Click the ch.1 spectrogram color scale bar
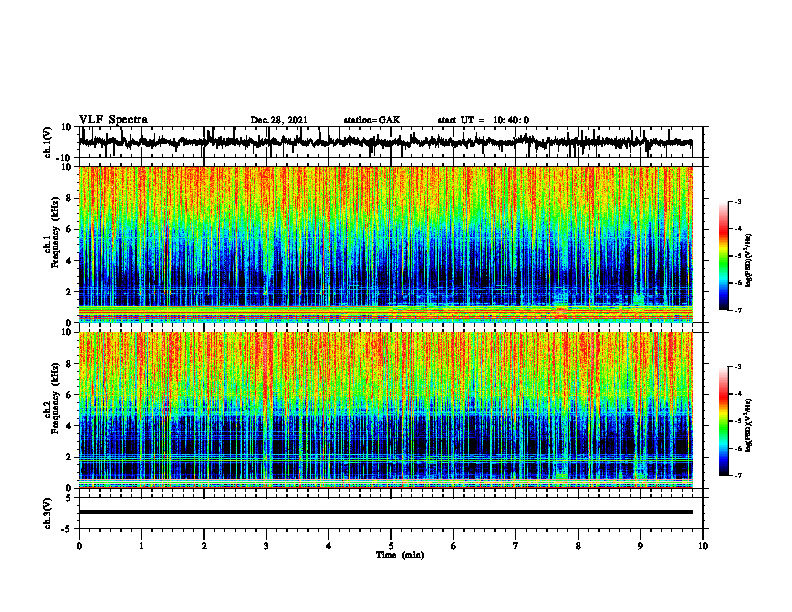The height and width of the screenshot is (612, 792). point(723,256)
